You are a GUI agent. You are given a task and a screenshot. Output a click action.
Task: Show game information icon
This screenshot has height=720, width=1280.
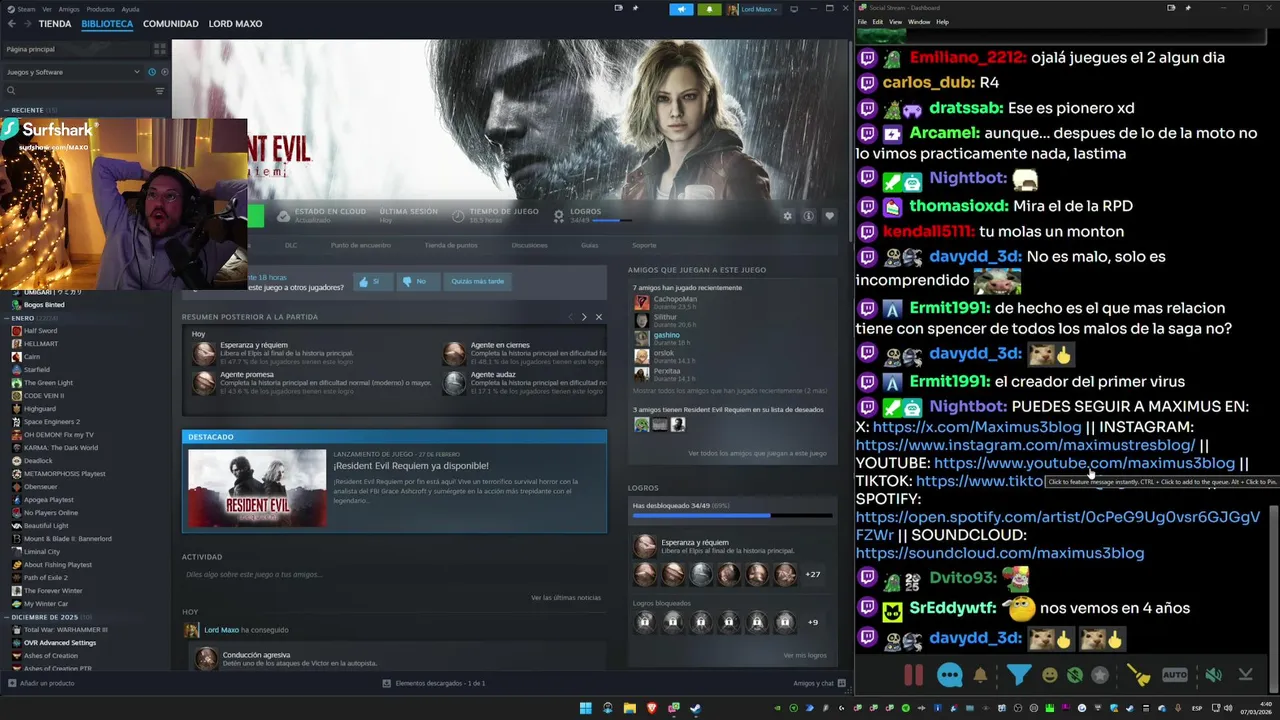pos(808,216)
